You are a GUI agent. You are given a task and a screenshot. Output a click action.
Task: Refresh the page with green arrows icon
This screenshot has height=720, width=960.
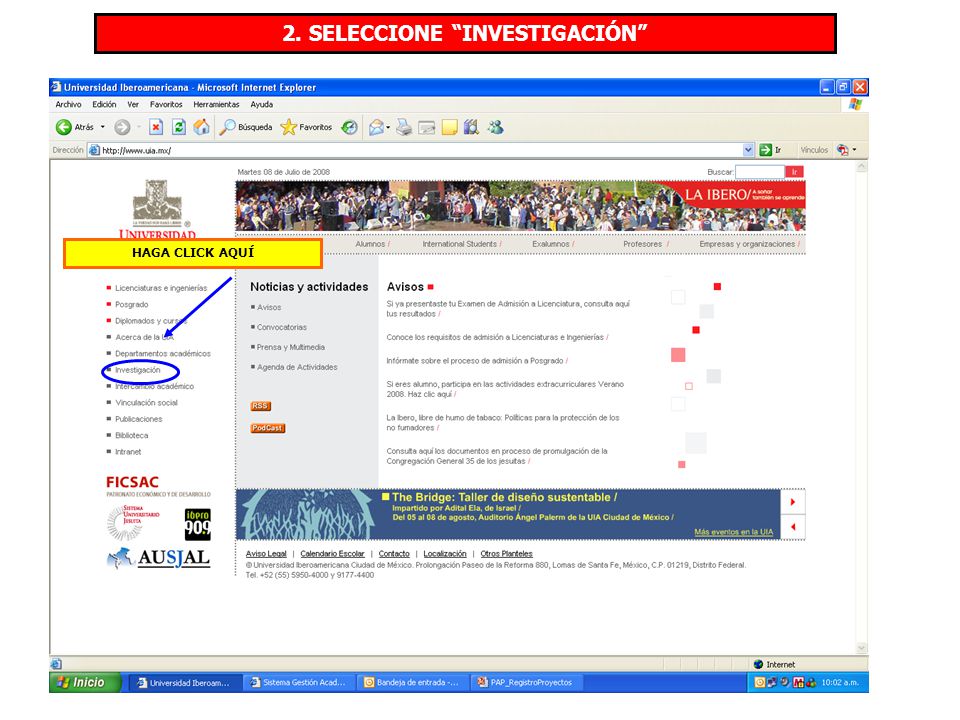[179, 127]
